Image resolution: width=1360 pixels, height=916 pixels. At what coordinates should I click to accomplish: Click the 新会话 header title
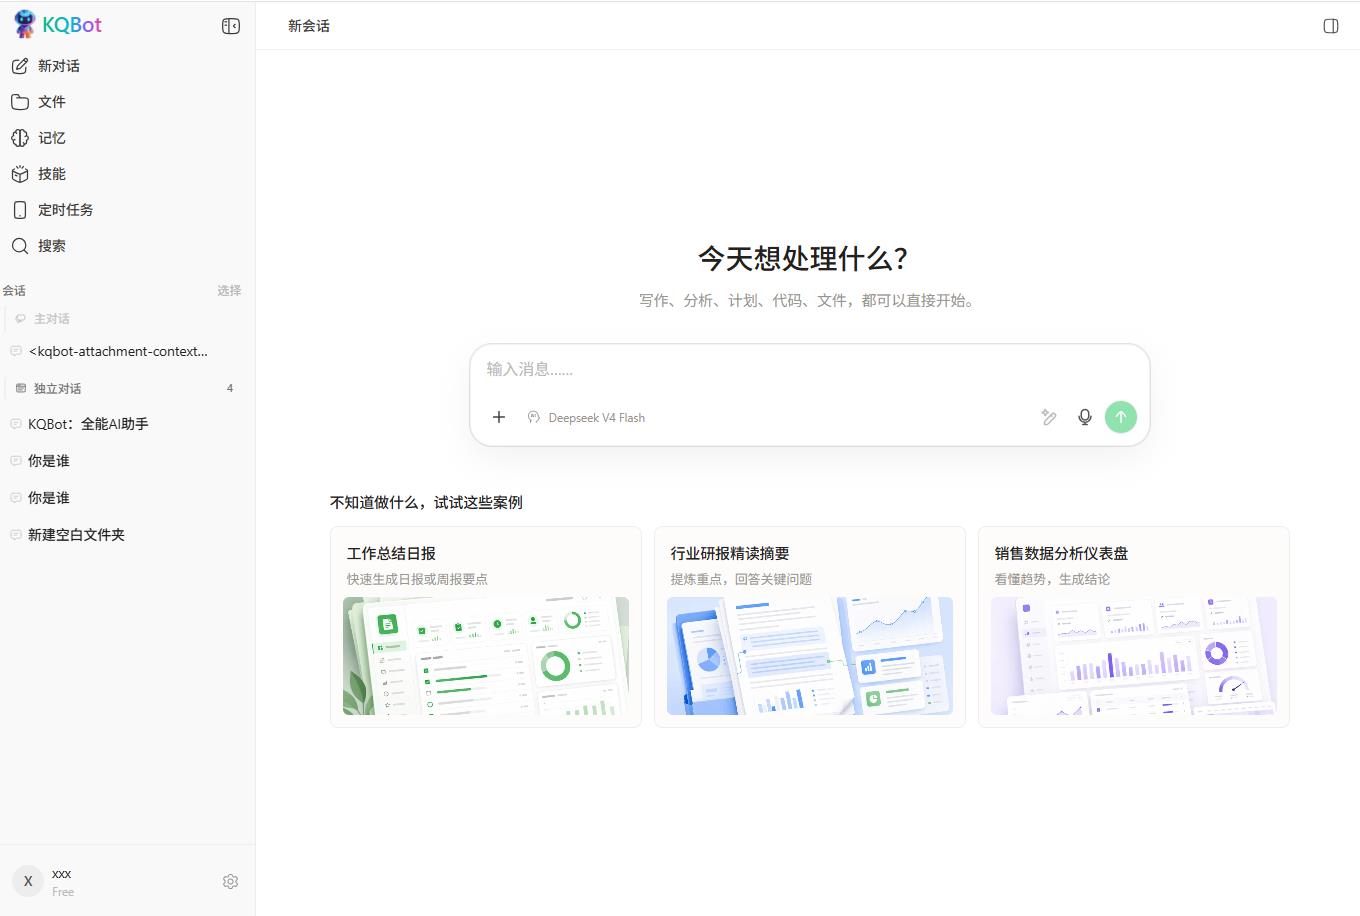309,26
